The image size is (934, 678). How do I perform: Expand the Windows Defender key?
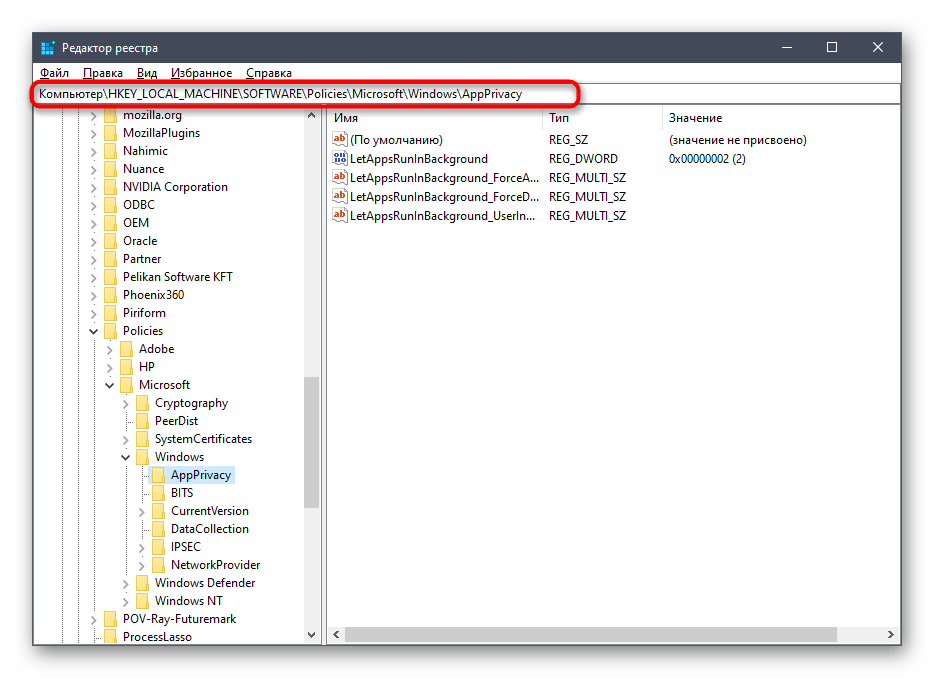tap(127, 583)
